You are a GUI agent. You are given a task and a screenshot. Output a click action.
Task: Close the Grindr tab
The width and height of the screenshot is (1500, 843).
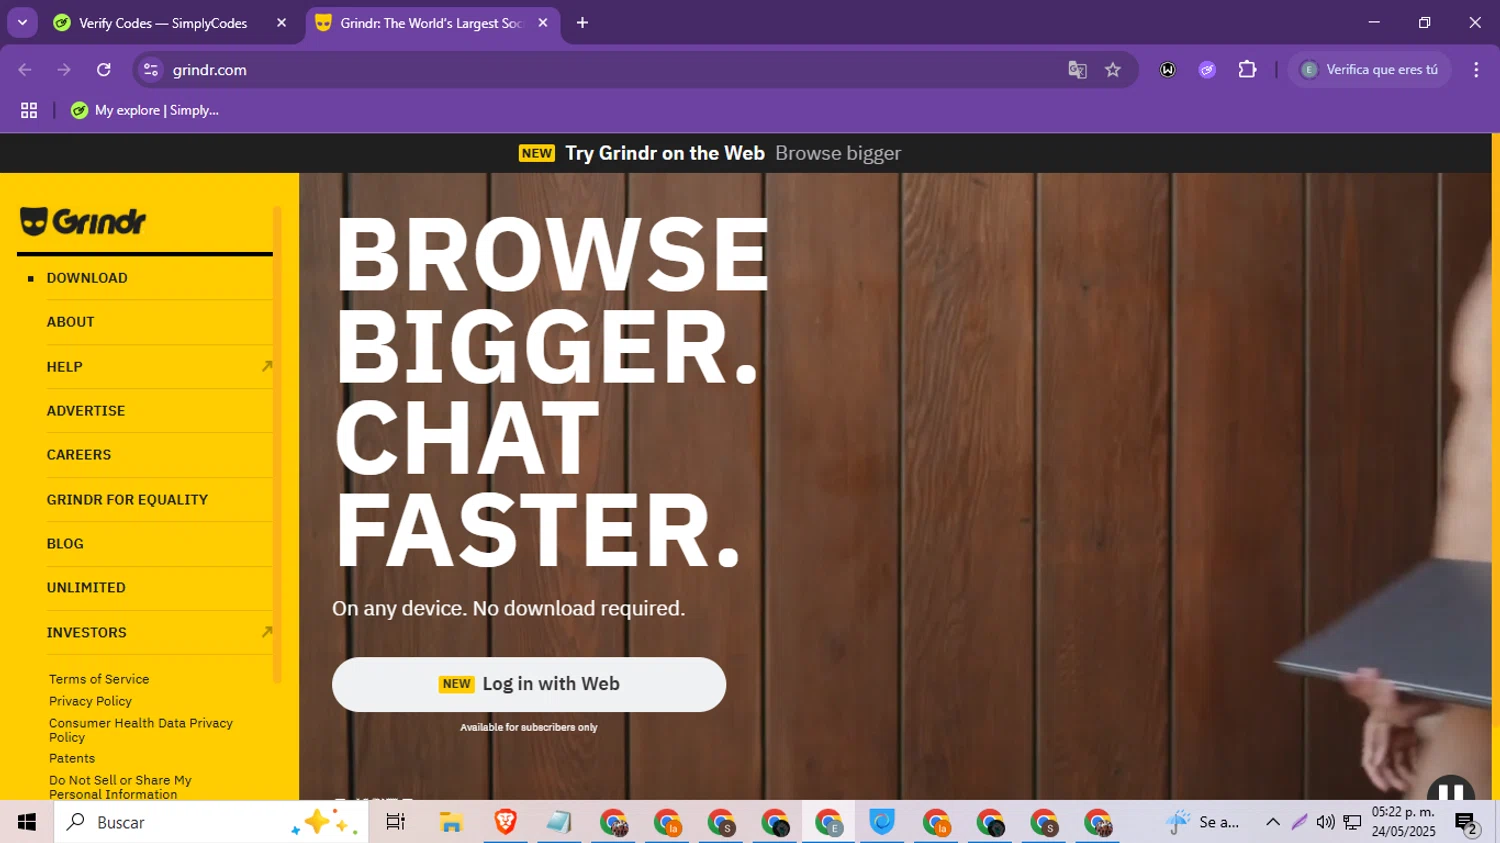(x=543, y=23)
